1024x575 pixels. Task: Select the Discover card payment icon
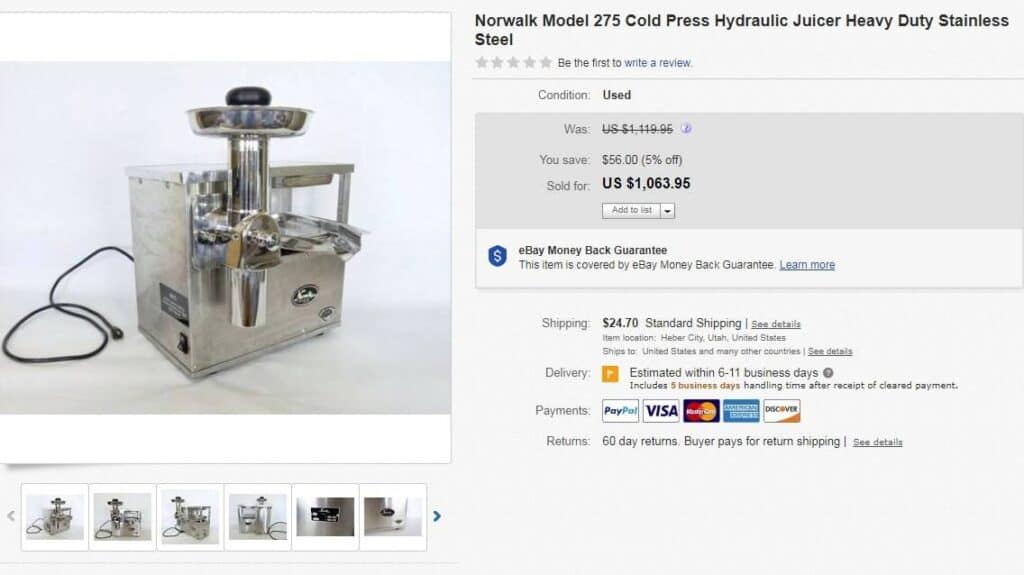click(782, 411)
